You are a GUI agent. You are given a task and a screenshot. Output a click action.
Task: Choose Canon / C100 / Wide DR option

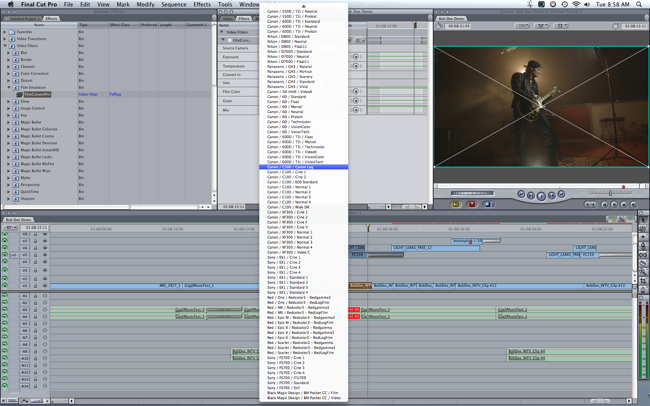(303, 207)
